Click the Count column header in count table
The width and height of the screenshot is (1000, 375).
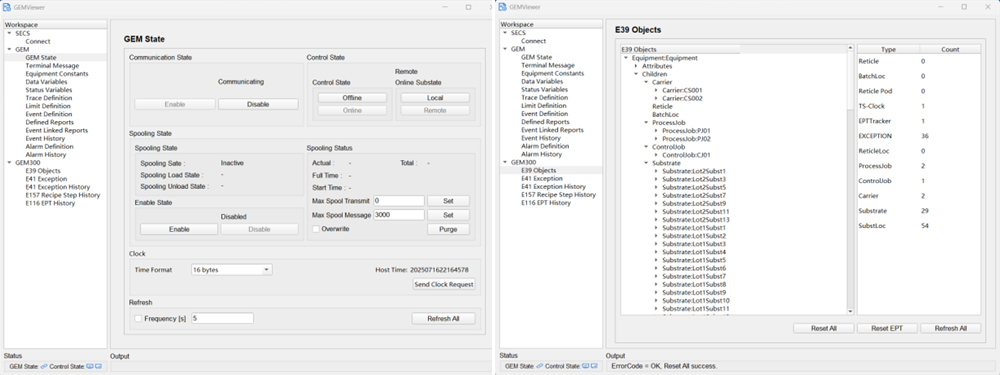pyautogui.click(x=950, y=49)
